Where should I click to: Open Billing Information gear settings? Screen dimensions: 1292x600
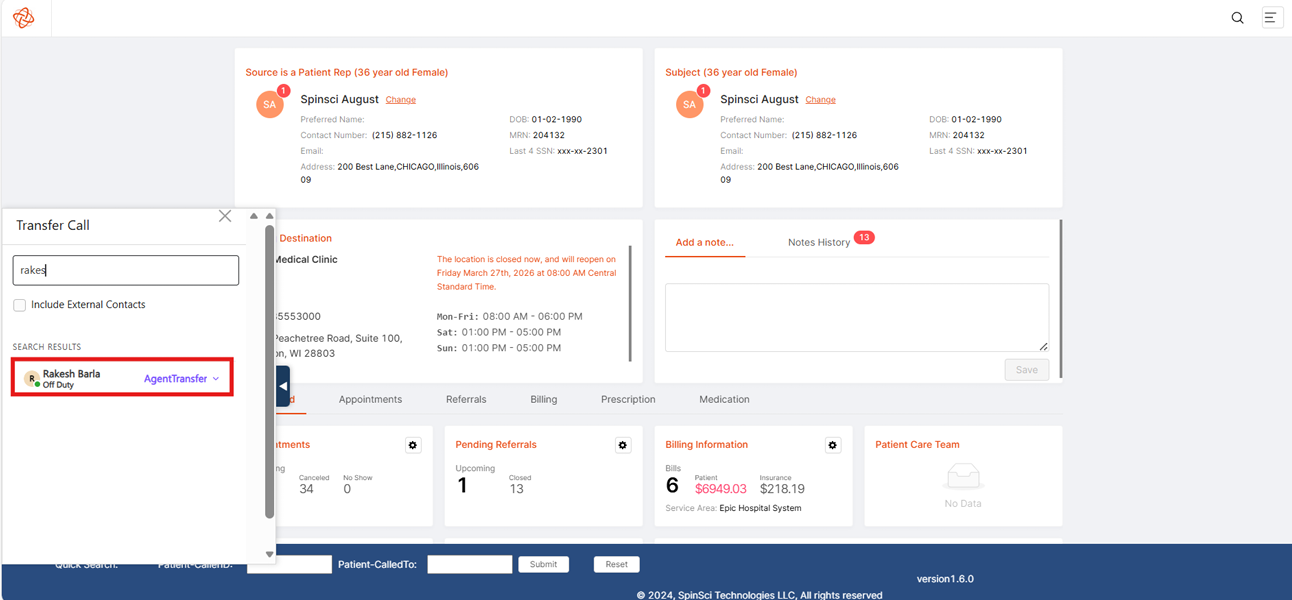833,445
